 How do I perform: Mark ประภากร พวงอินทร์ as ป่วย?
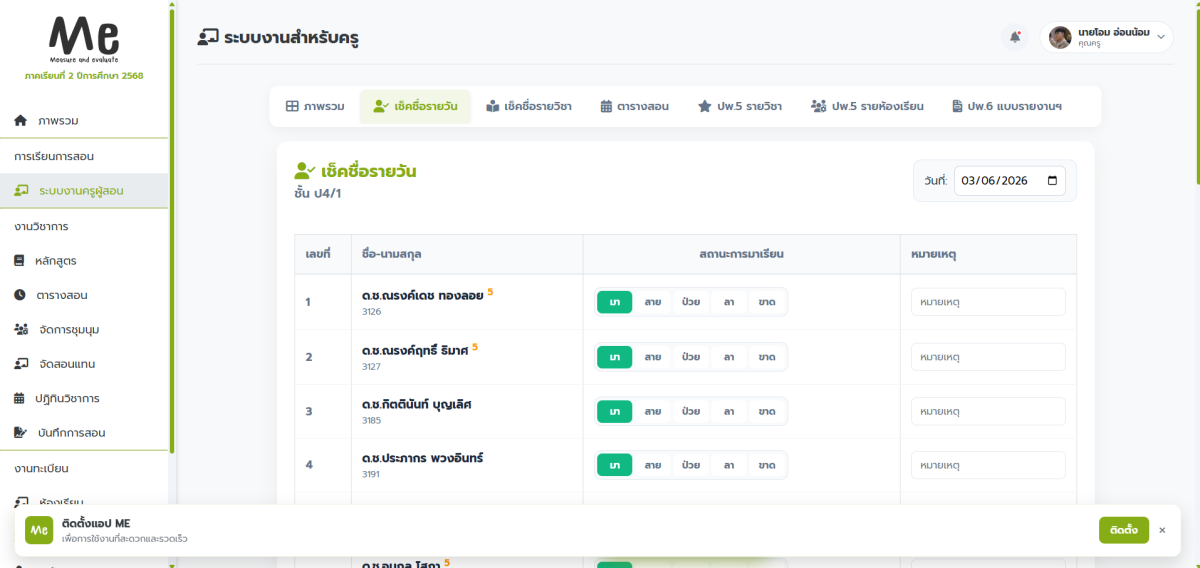pyautogui.click(x=690, y=465)
